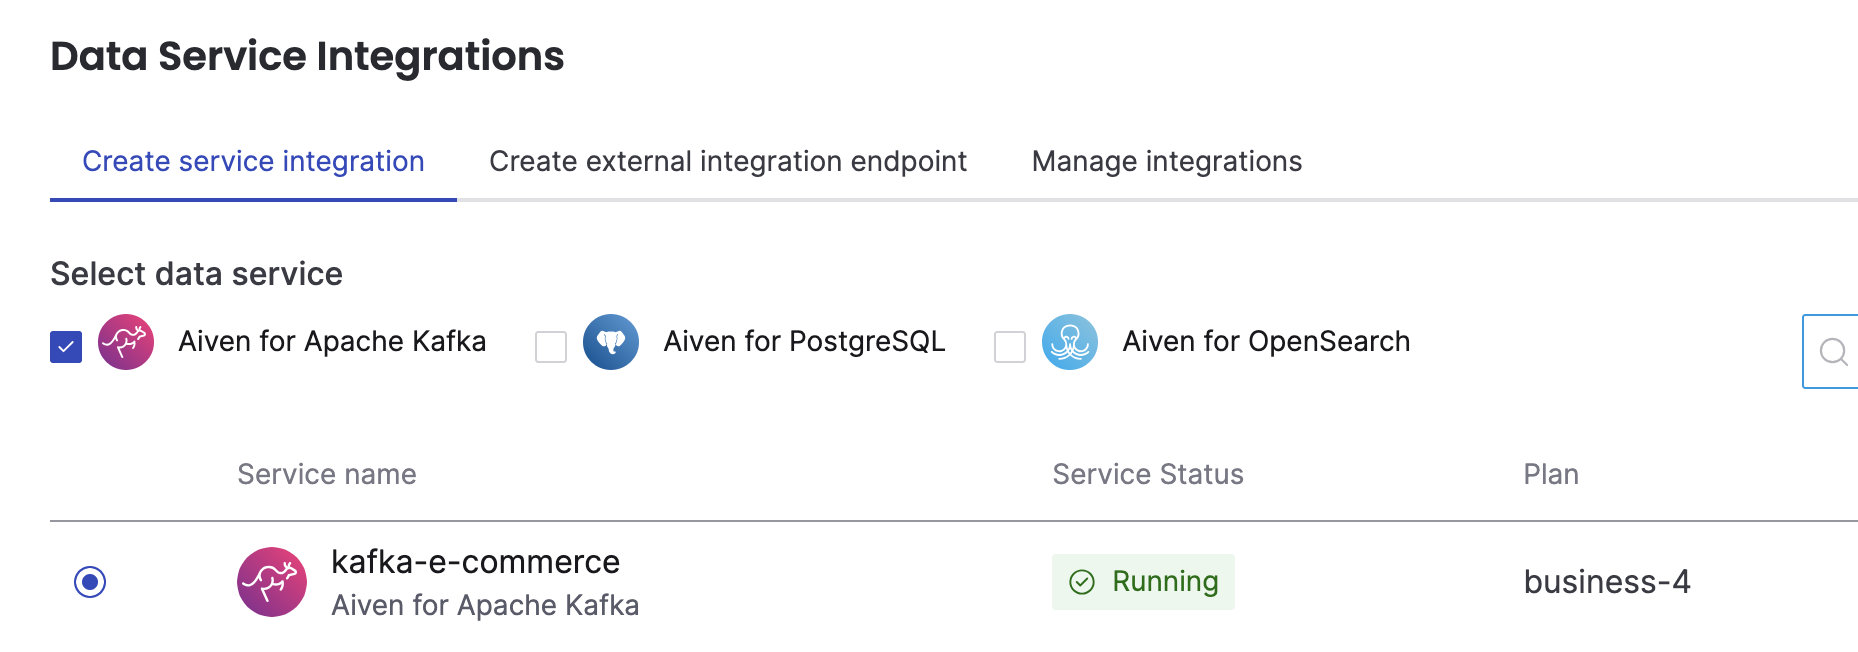Click the search magnifier icon

pos(1833,352)
